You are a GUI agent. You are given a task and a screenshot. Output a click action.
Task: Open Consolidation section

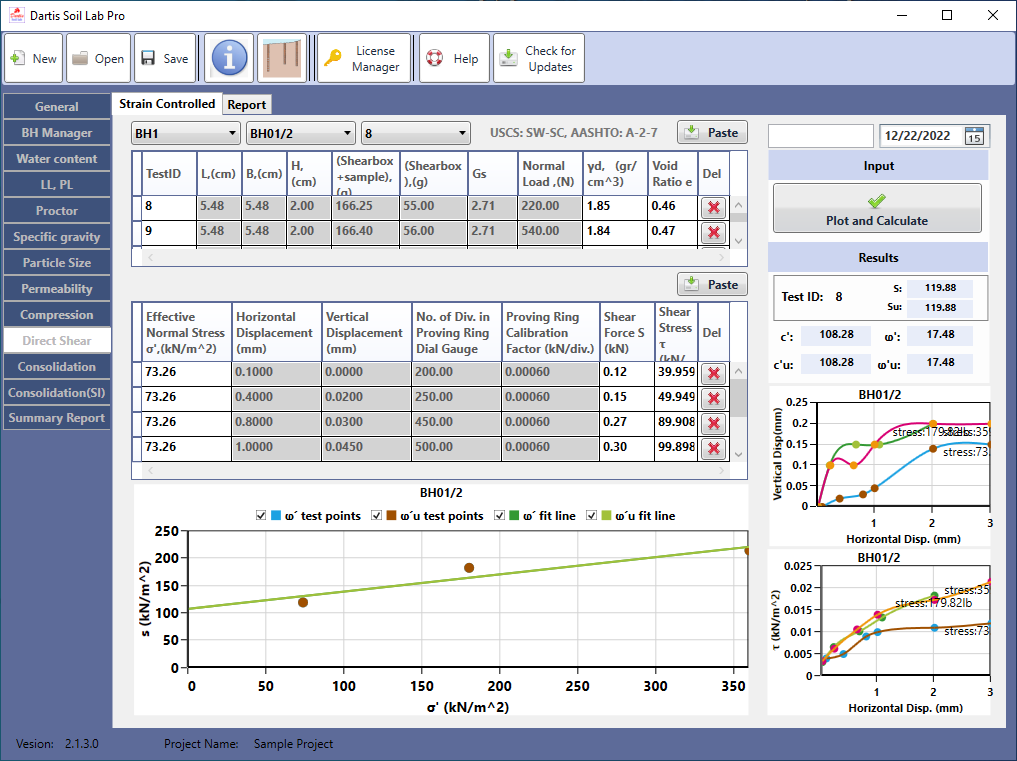click(x=56, y=367)
